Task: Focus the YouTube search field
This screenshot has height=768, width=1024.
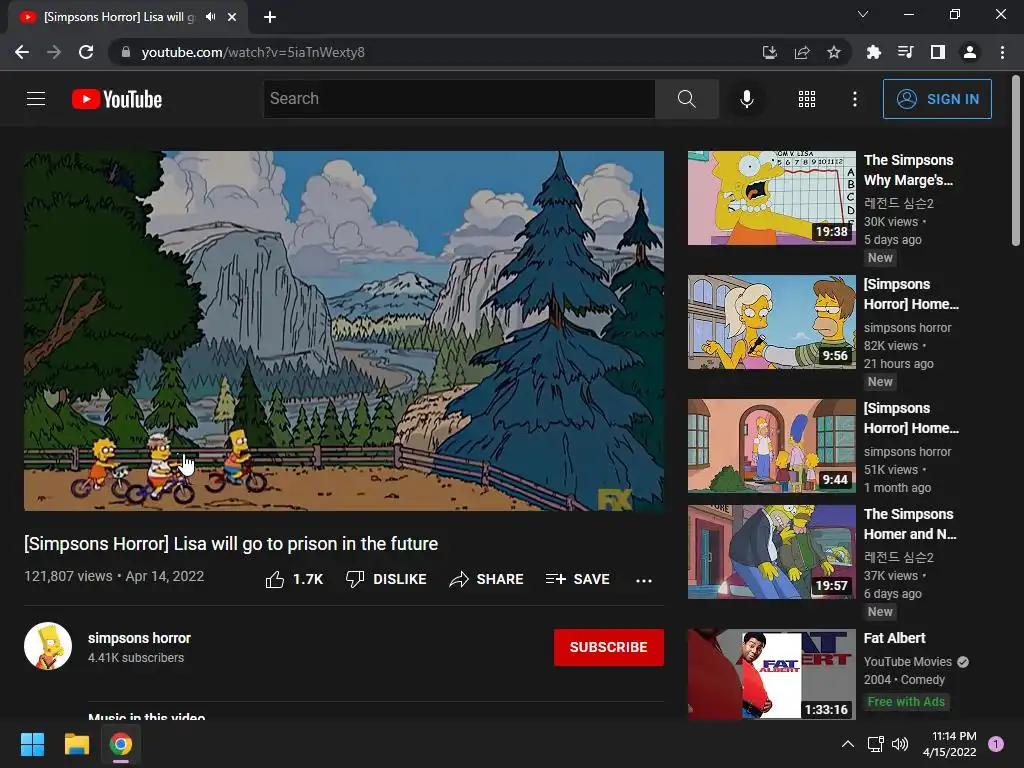Action: click(459, 99)
